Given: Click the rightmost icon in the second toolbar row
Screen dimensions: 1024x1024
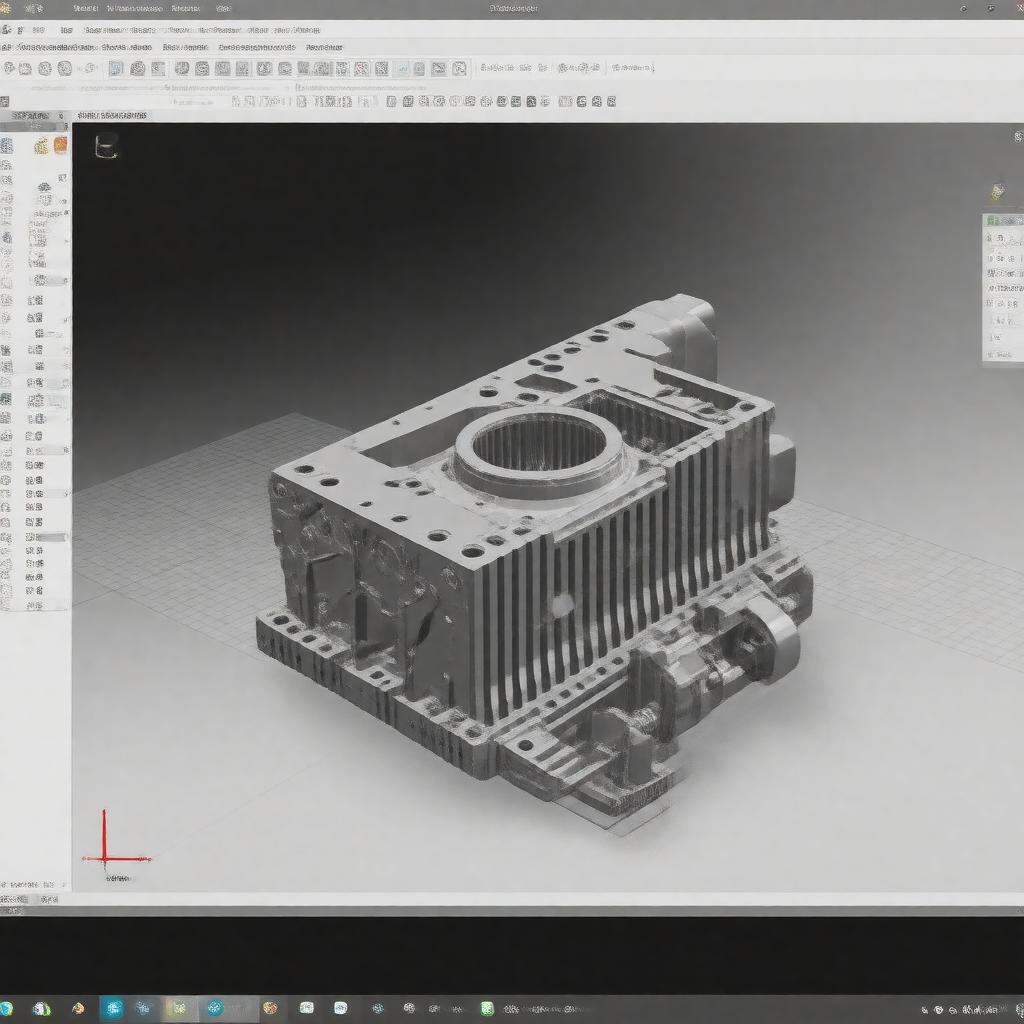Looking at the screenshot, I should [x=610, y=101].
